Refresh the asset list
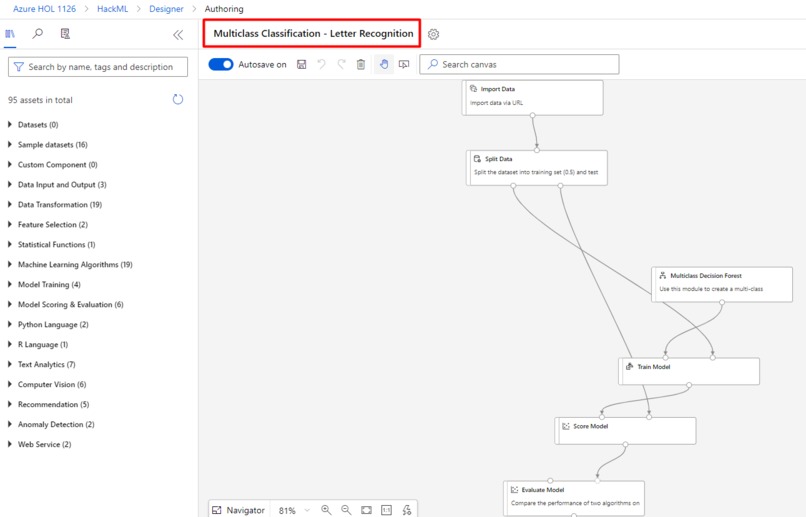Image resolution: width=806 pixels, height=517 pixels. pos(177,99)
